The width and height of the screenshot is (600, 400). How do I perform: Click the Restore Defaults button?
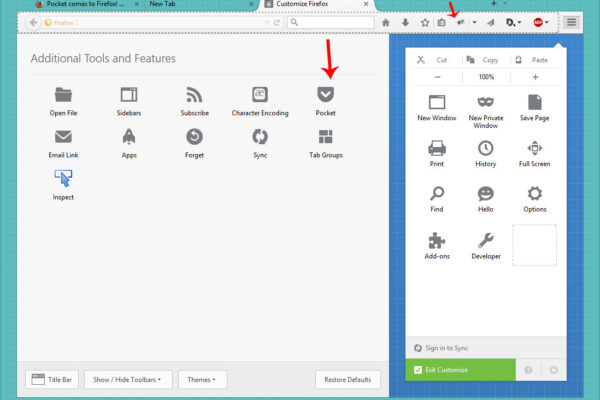point(348,379)
